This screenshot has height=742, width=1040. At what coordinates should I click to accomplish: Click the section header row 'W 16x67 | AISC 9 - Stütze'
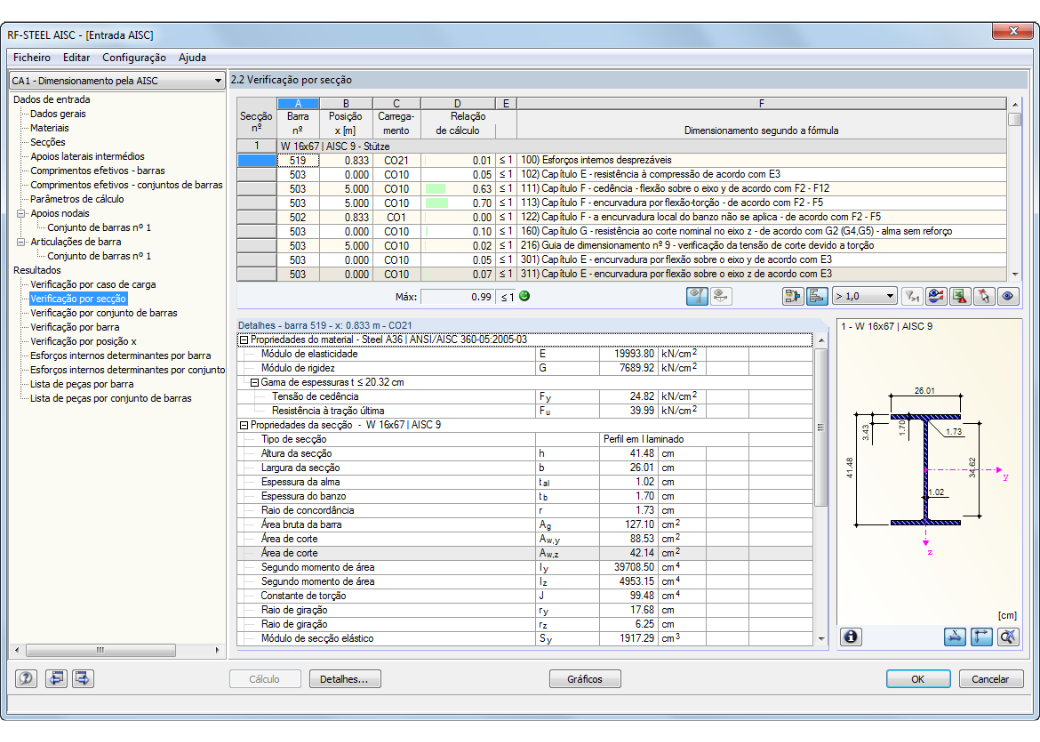(621, 147)
